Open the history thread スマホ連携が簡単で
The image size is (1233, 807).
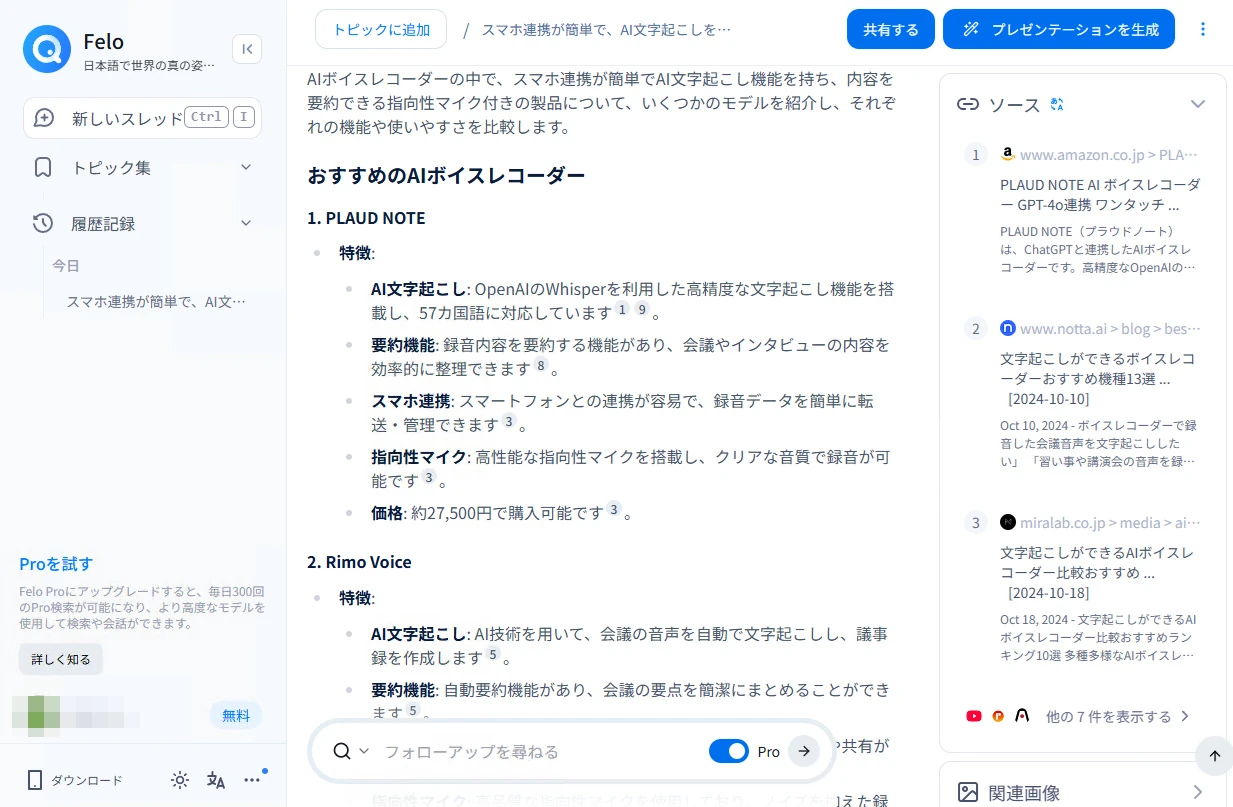point(155,301)
